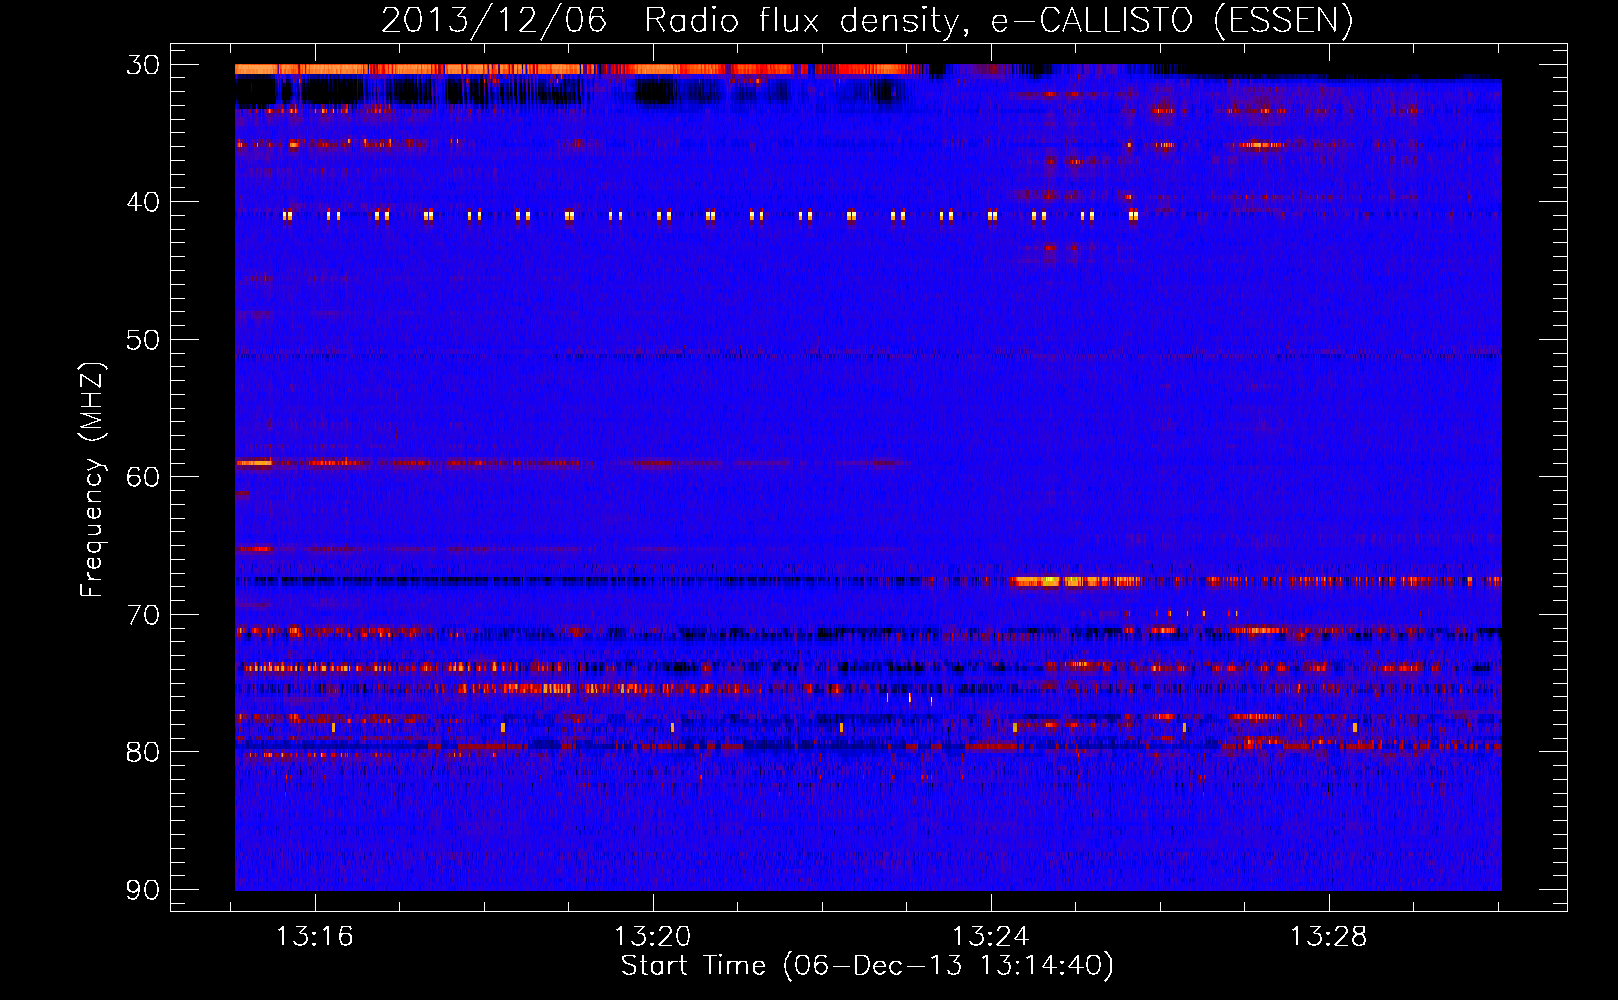The image size is (1618, 1000).
Task: Click the '13:28' time tick label
Action: [x=1328, y=937]
